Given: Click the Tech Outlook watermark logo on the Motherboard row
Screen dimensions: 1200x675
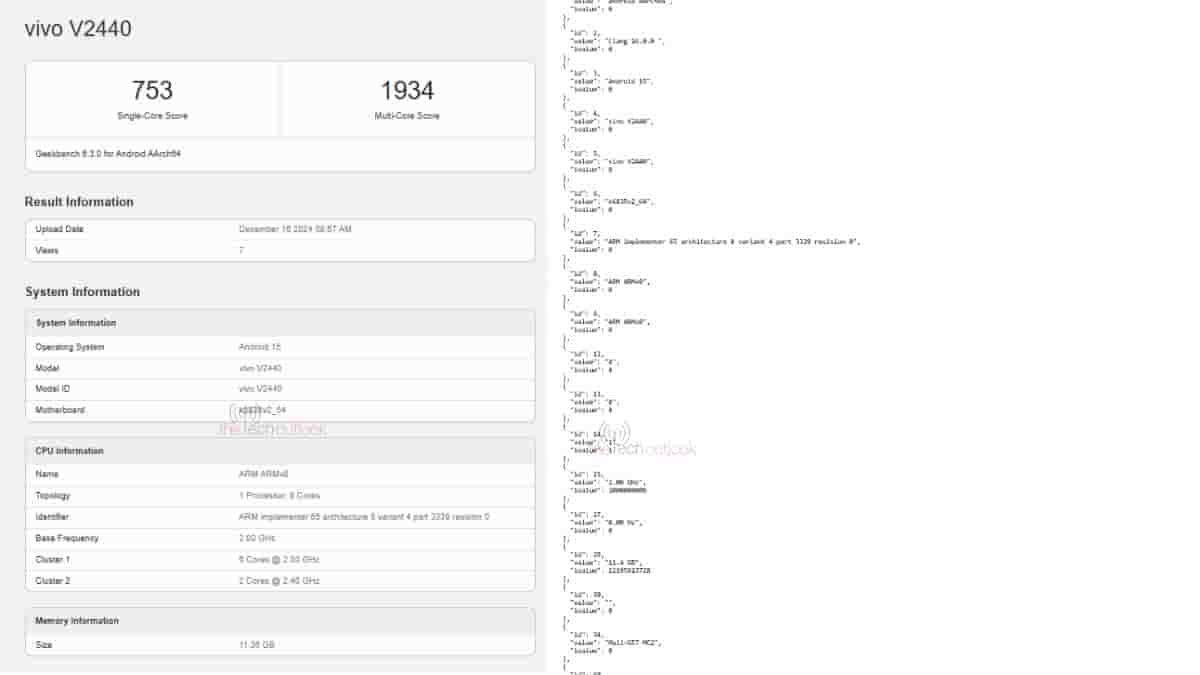Looking at the screenshot, I should (272, 422).
